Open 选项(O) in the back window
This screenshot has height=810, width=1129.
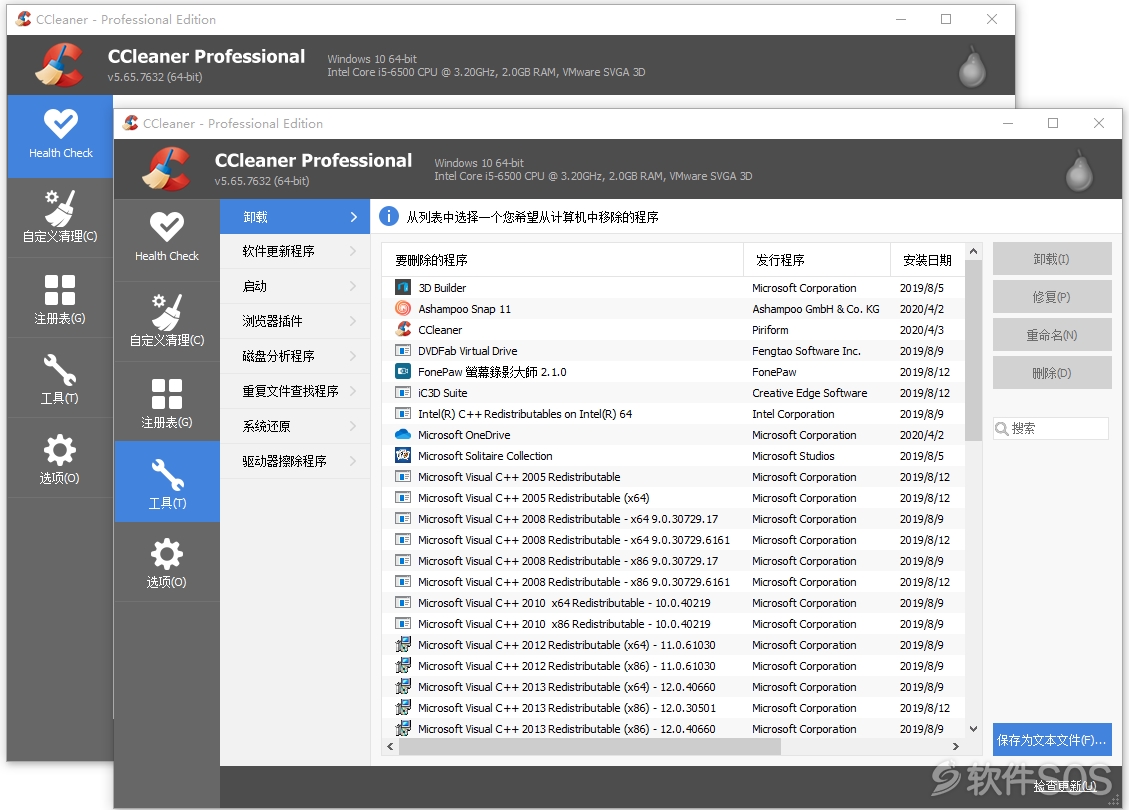click(60, 459)
